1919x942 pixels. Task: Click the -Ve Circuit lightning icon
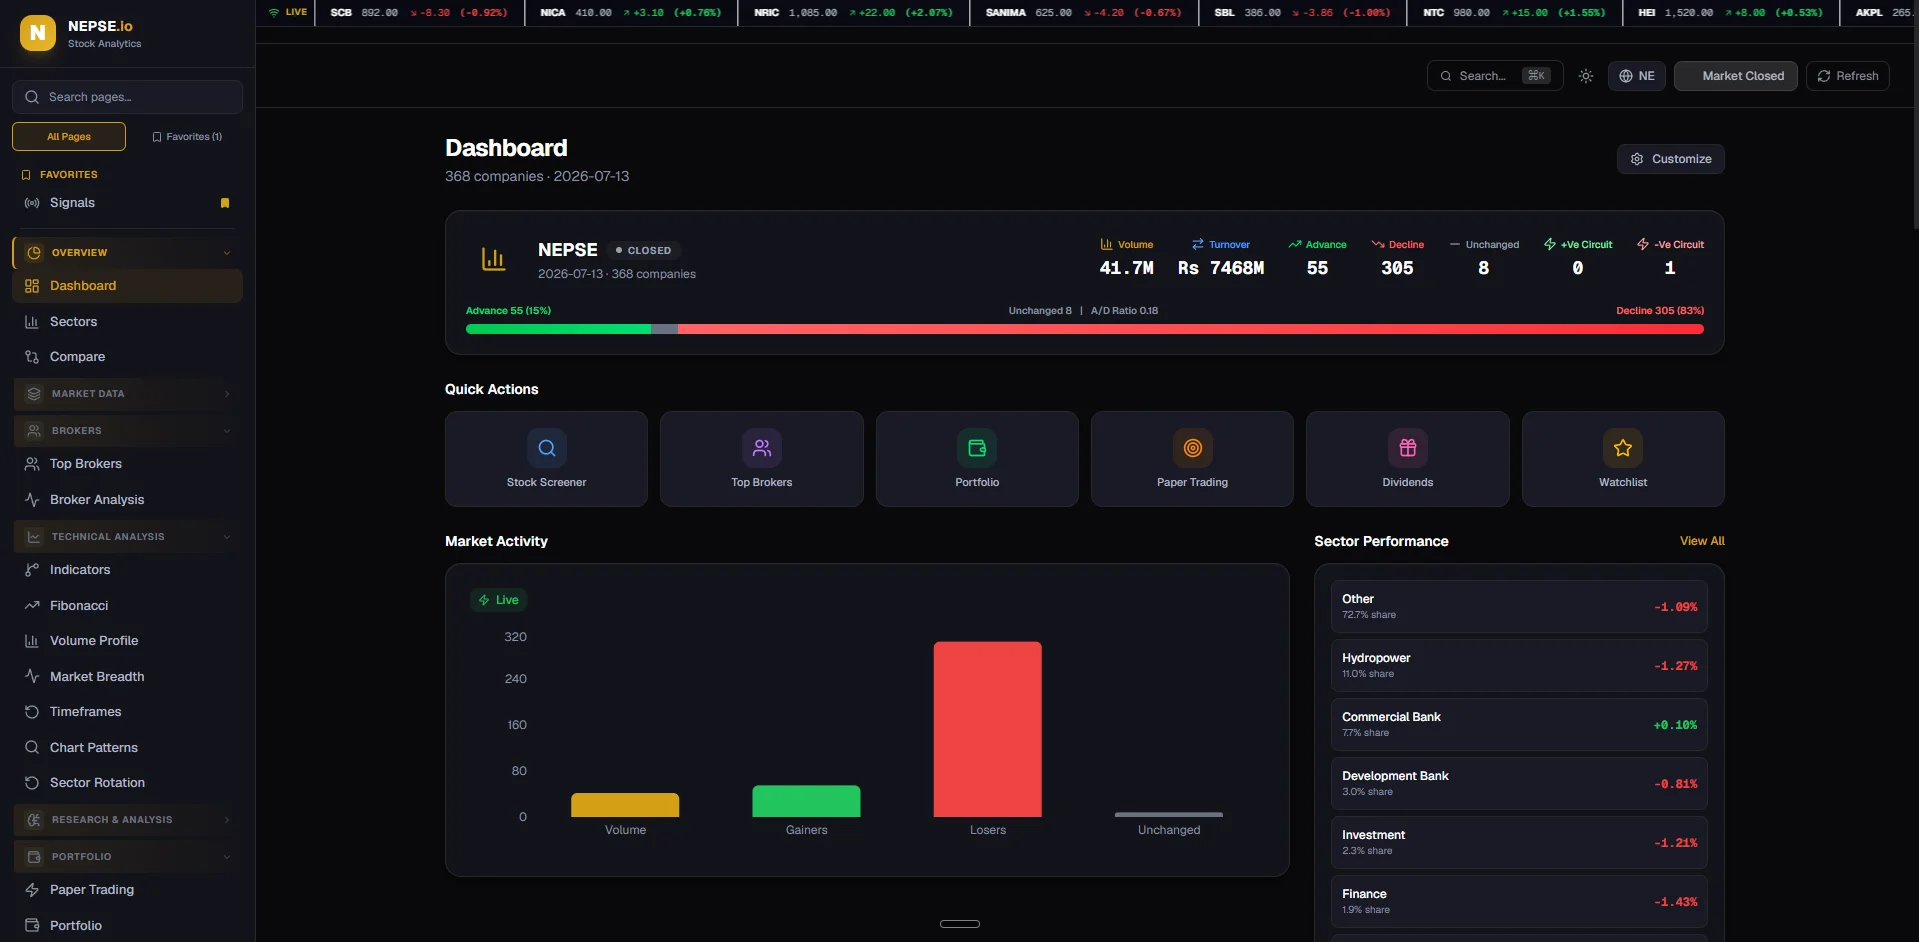[x=1643, y=244]
